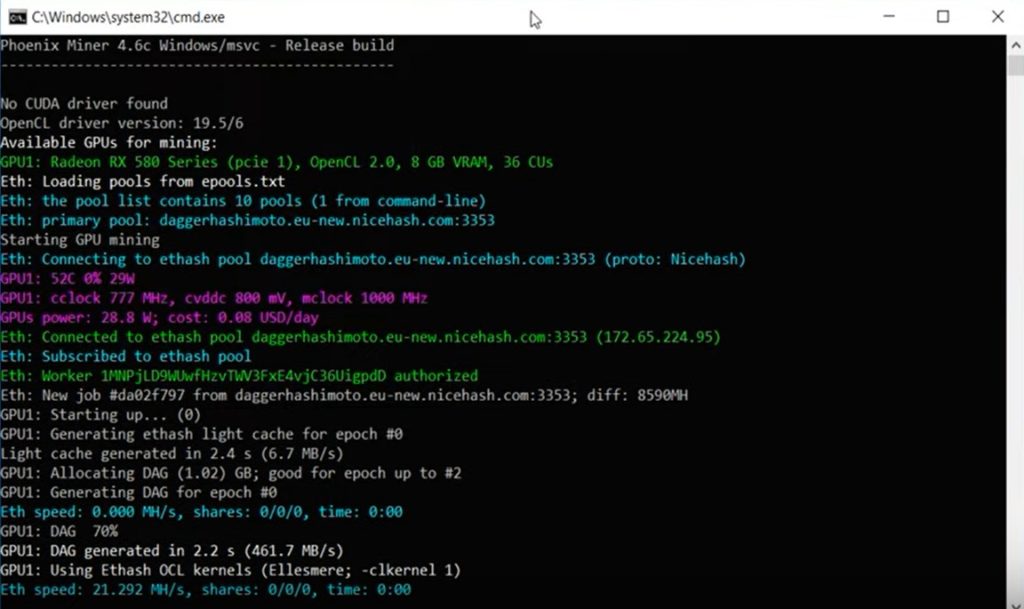Viewport: 1024px width, 609px height.
Task: Click the OpenCL driver version line
Action: [x=121, y=123]
